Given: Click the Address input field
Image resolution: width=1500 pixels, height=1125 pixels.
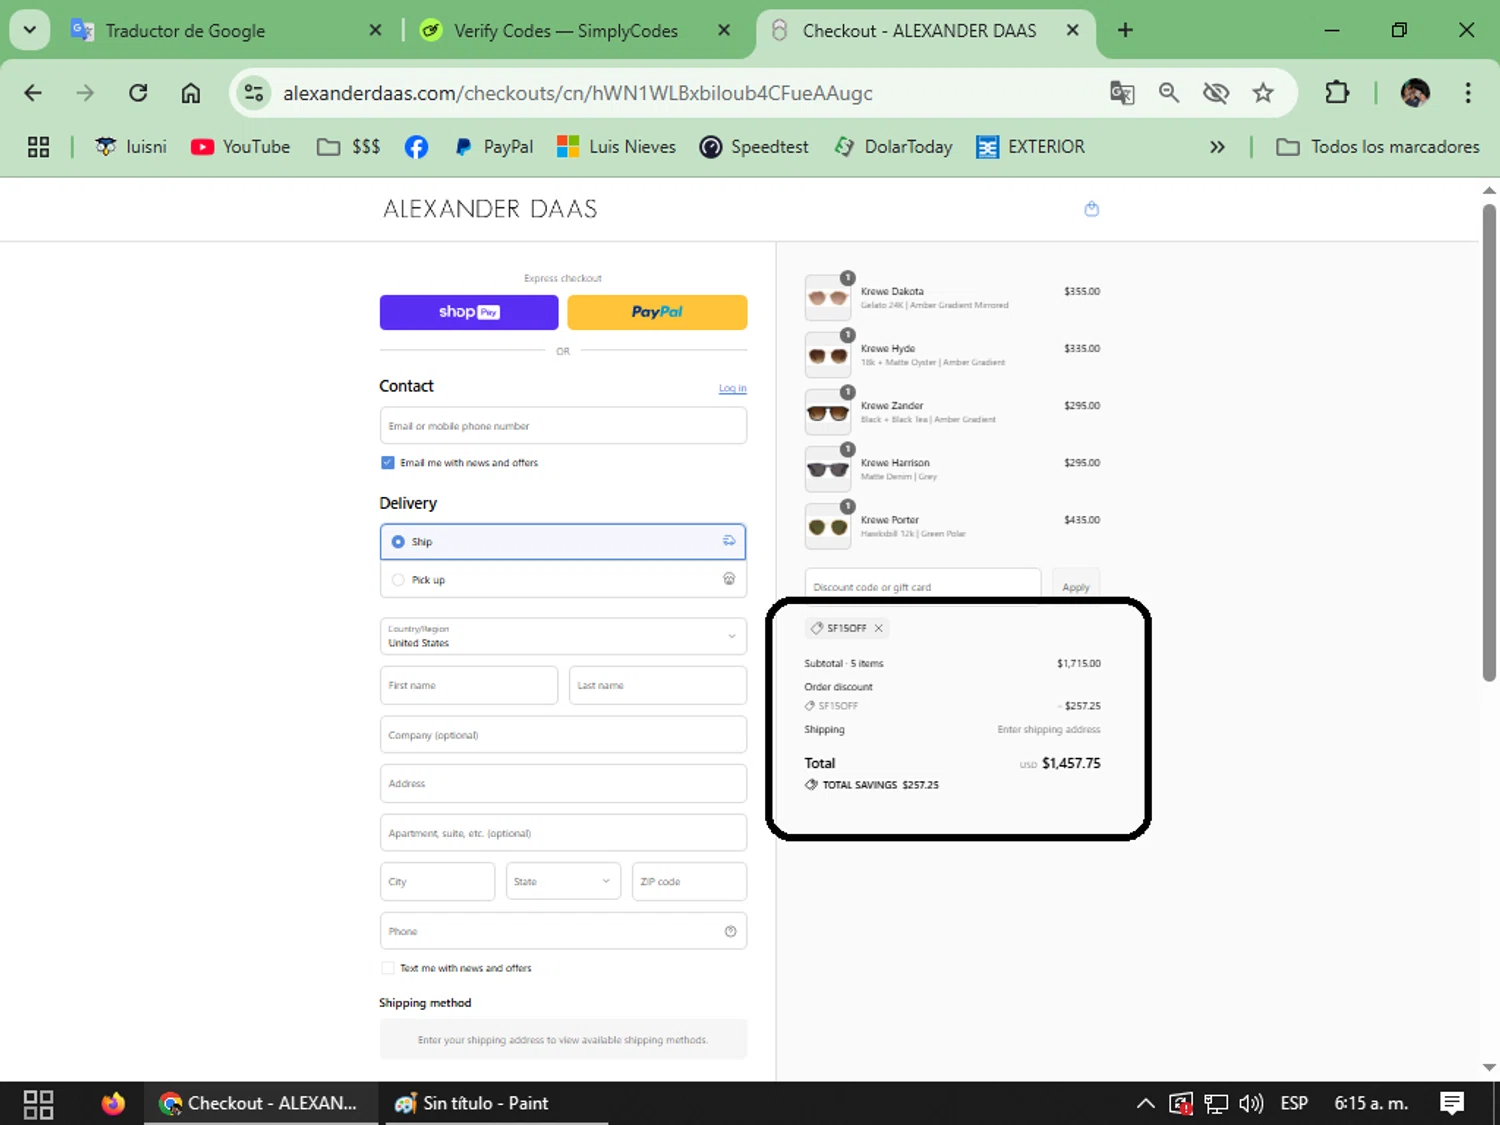Looking at the screenshot, I should pos(563,783).
